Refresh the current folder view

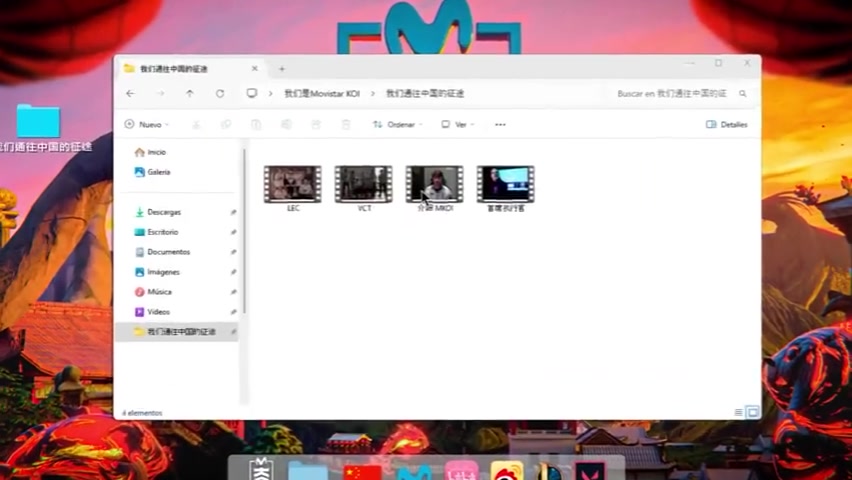click(220, 93)
